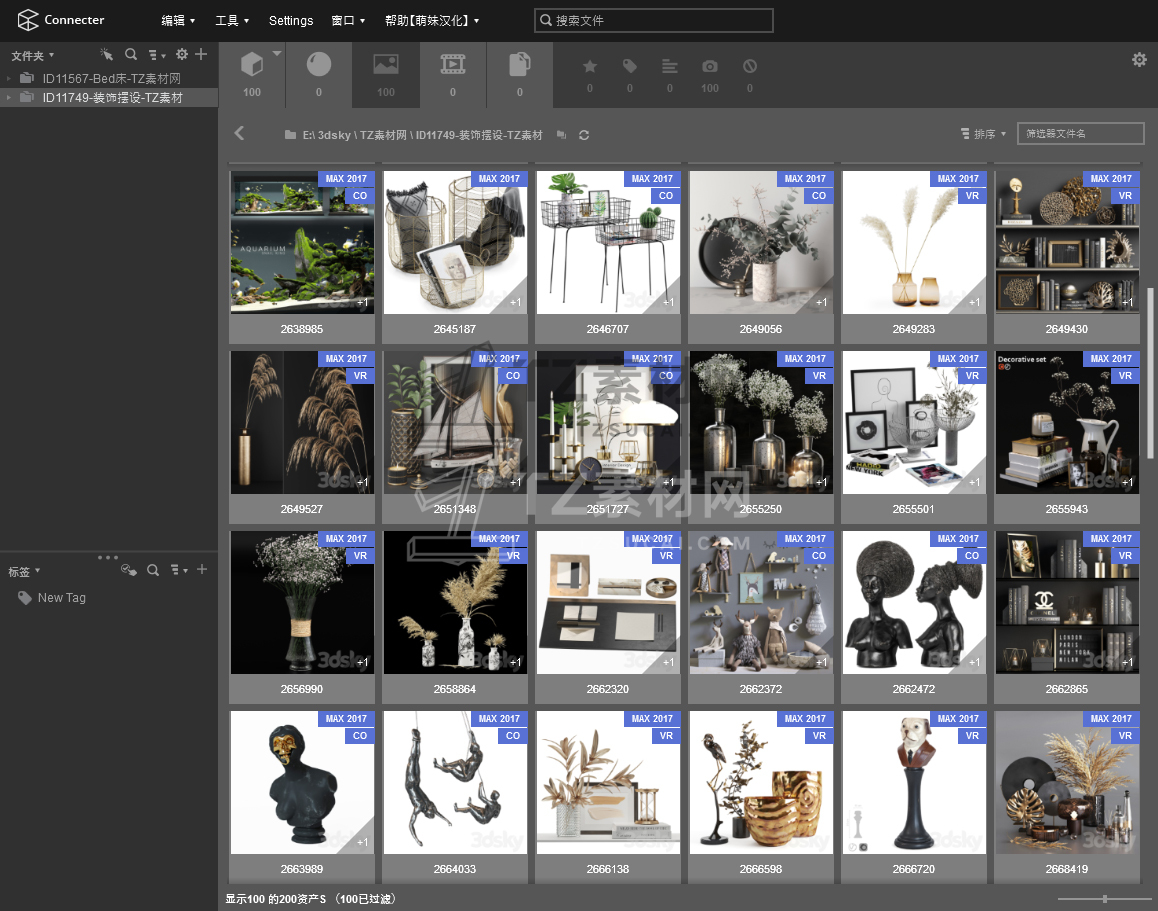This screenshot has height=911, width=1158.
Task: Select the video/animation filter icon
Action: (x=453, y=66)
